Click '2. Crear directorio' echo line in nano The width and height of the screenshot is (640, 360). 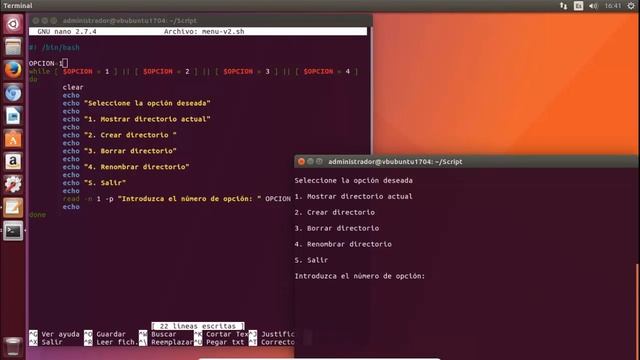(x=120, y=135)
